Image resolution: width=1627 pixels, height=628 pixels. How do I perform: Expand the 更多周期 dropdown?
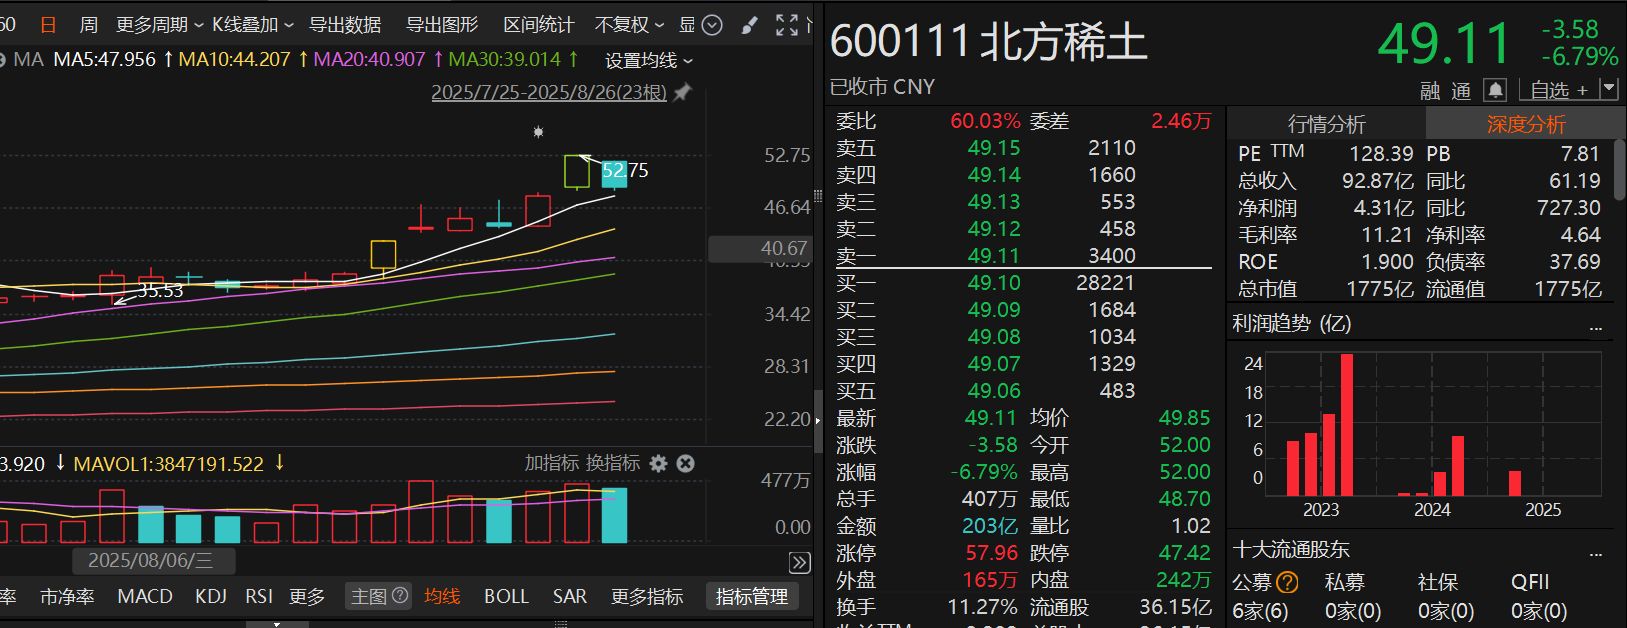[159, 25]
